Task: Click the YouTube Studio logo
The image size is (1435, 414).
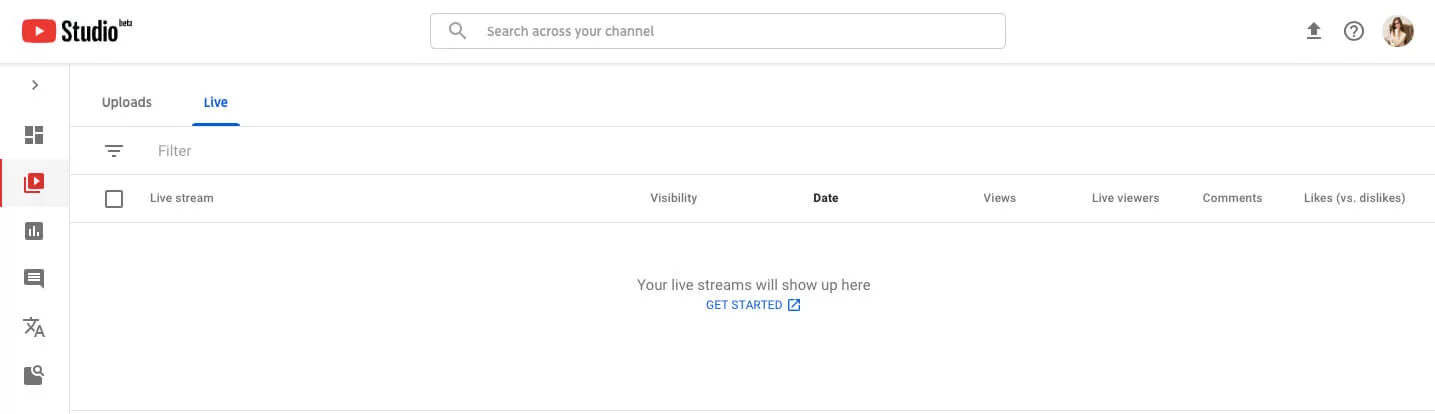Action: (77, 31)
